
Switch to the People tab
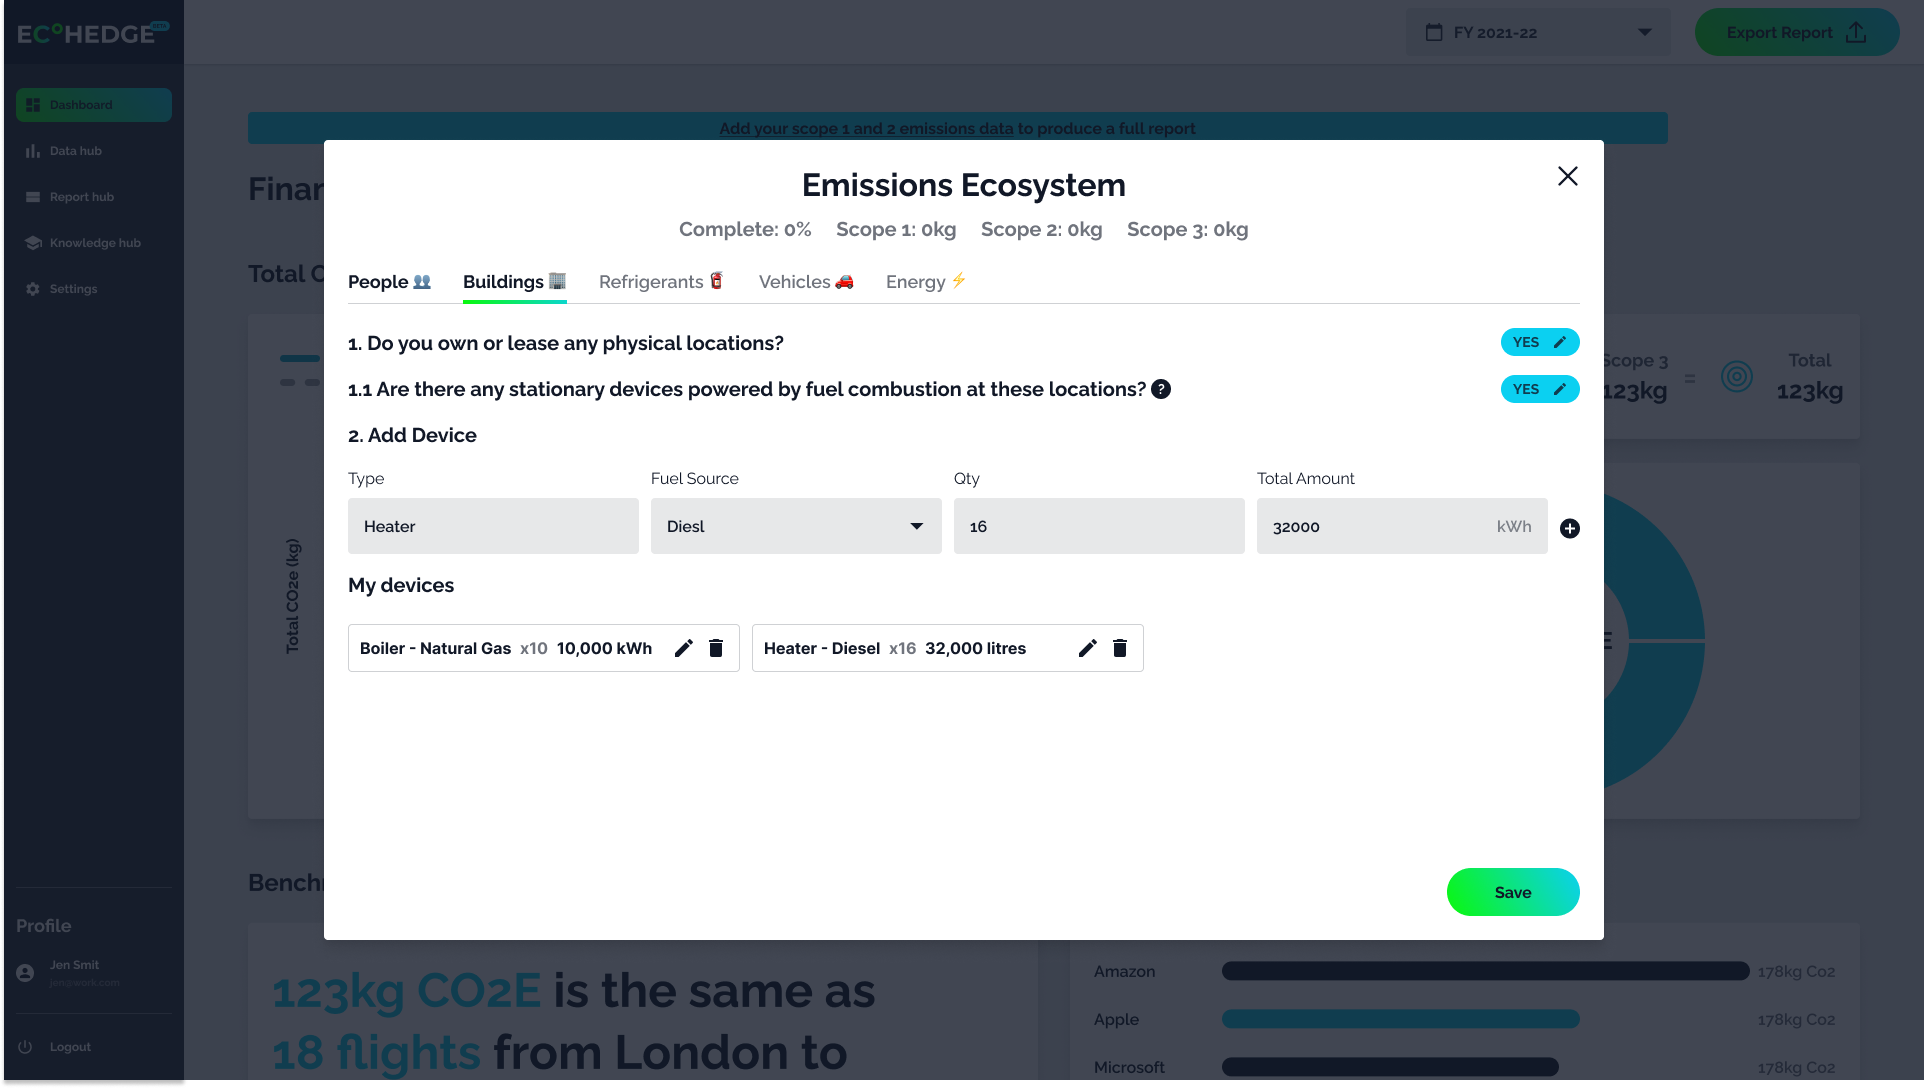click(389, 282)
